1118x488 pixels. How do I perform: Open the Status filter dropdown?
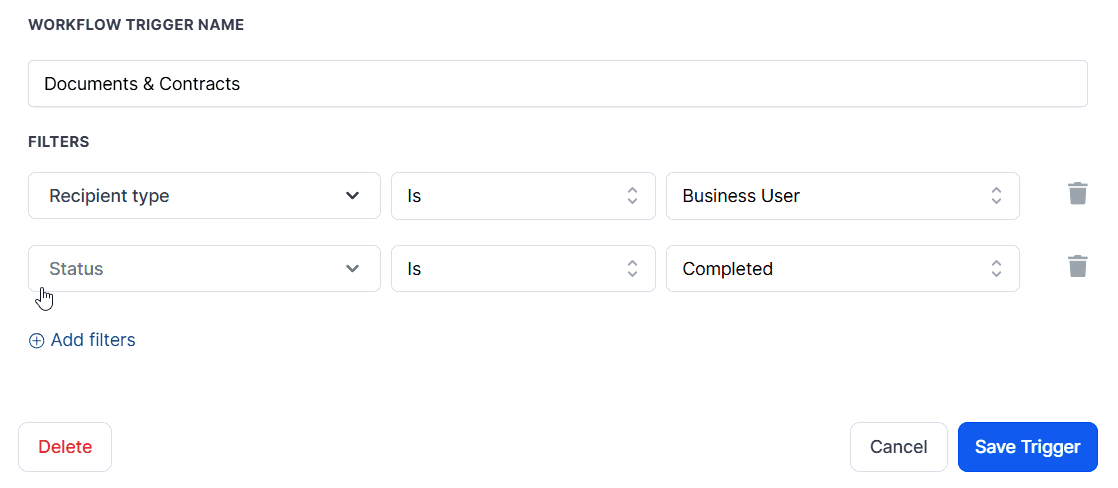pos(204,268)
